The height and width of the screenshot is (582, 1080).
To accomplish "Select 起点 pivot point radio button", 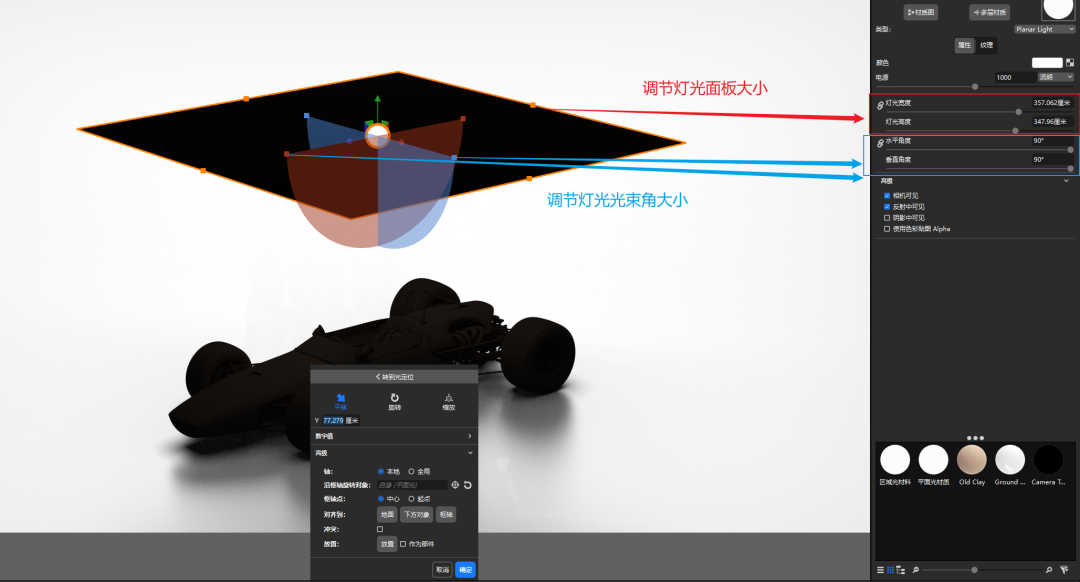I will pyautogui.click(x=411, y=499).
